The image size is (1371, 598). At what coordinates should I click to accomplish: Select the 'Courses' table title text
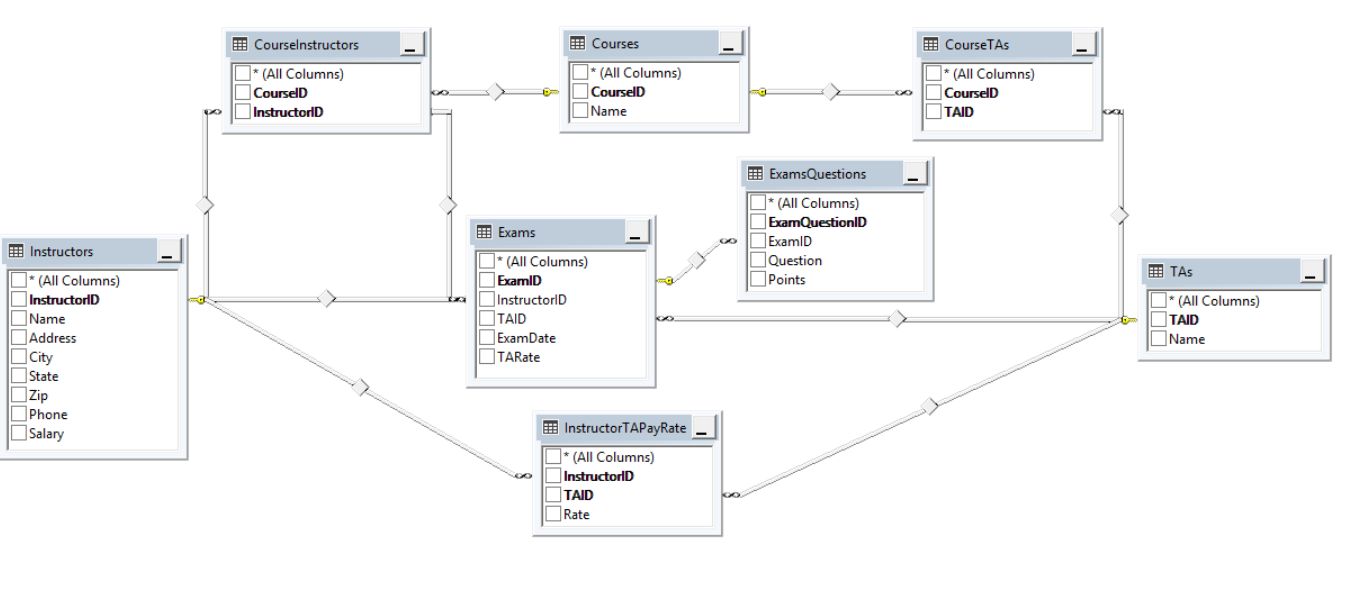point(615,43)
